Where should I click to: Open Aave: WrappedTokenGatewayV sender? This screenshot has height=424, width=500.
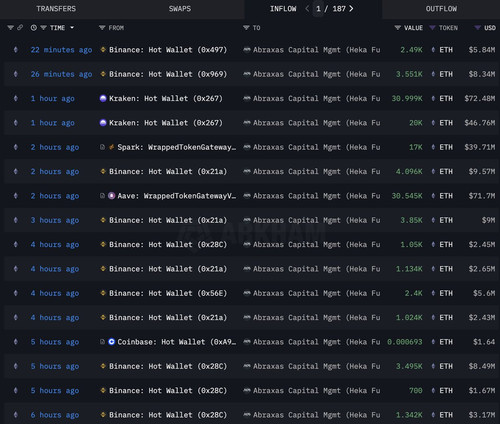pyautogui.click(x=177, y=196)
